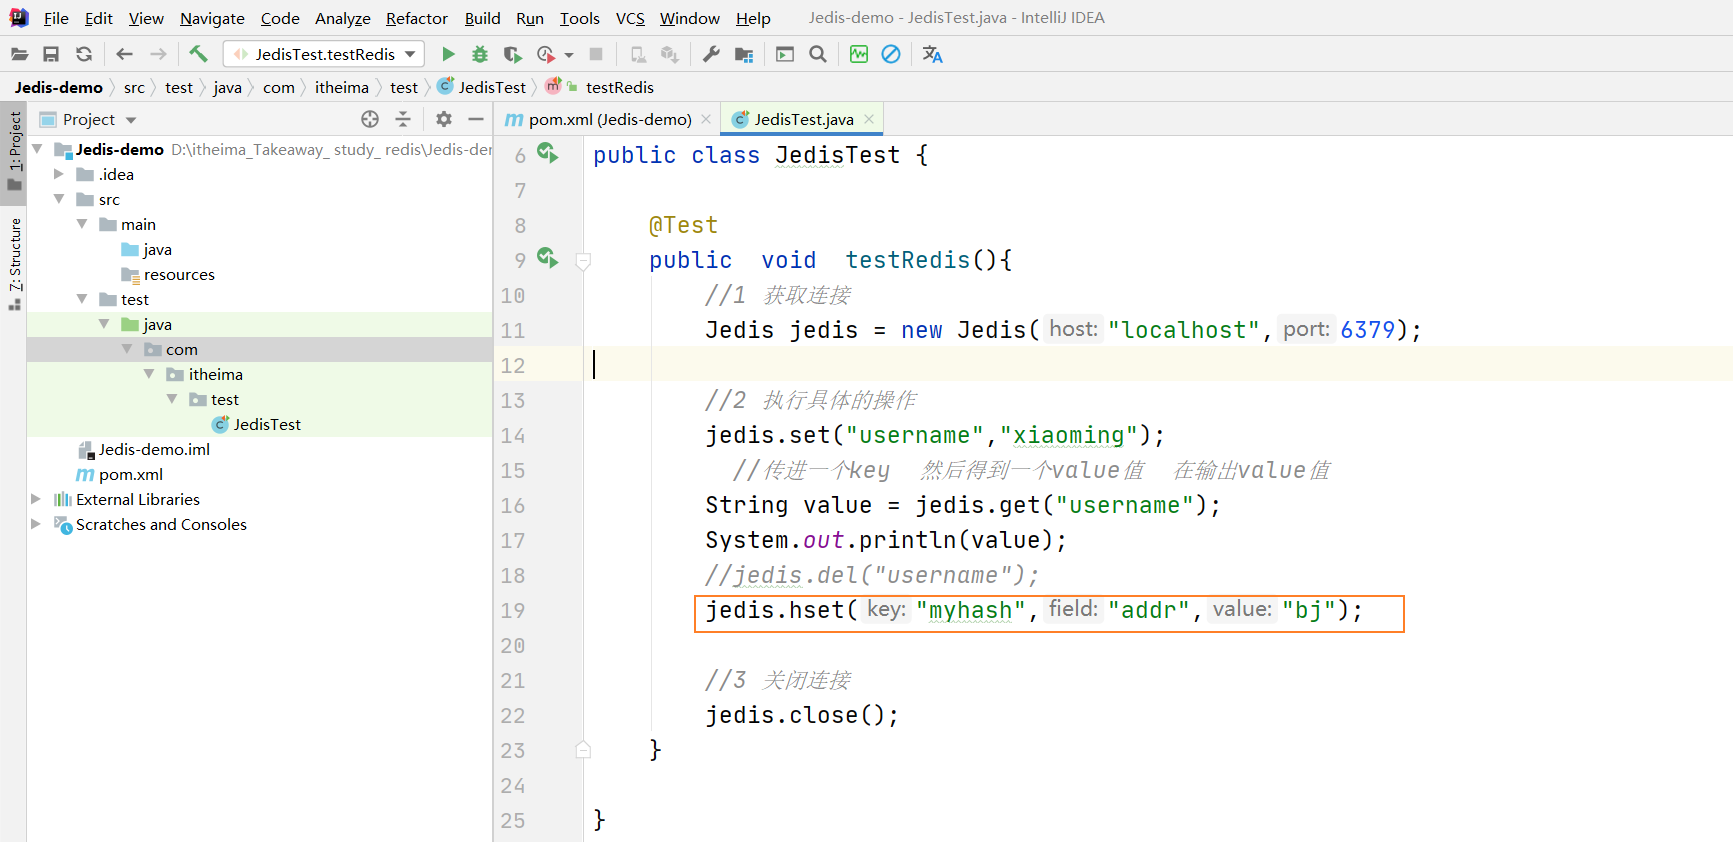The height and width of the screenshot is (842, 1733).
Task: Collapse the src folder arrow
Action: [x=59, y=199]
